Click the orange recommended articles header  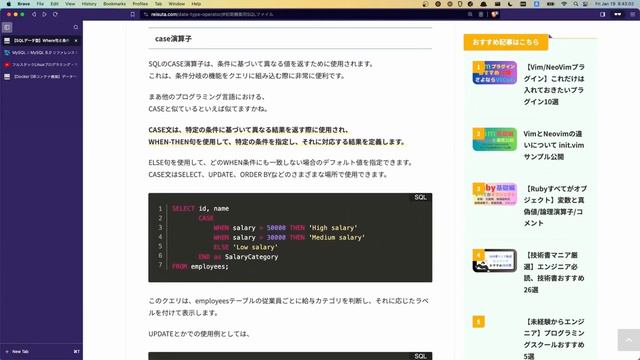point(506,42)
